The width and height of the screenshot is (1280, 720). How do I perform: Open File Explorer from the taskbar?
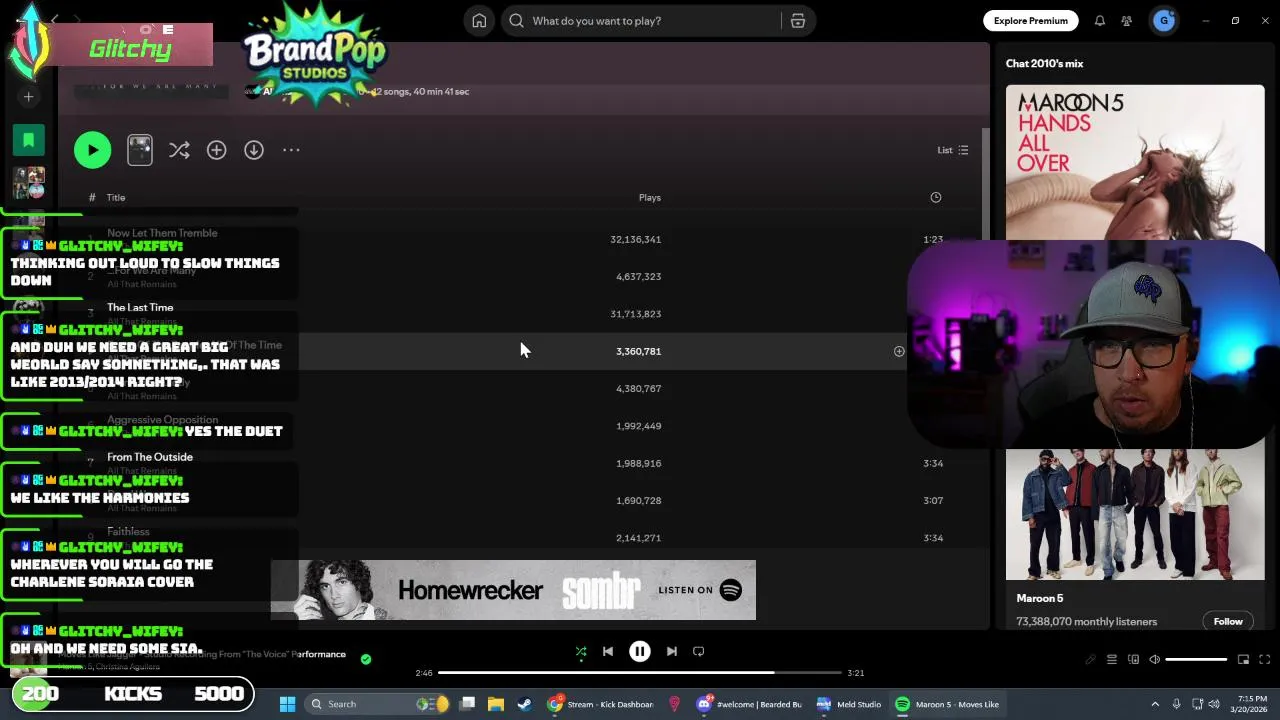(x=496, y=704)
